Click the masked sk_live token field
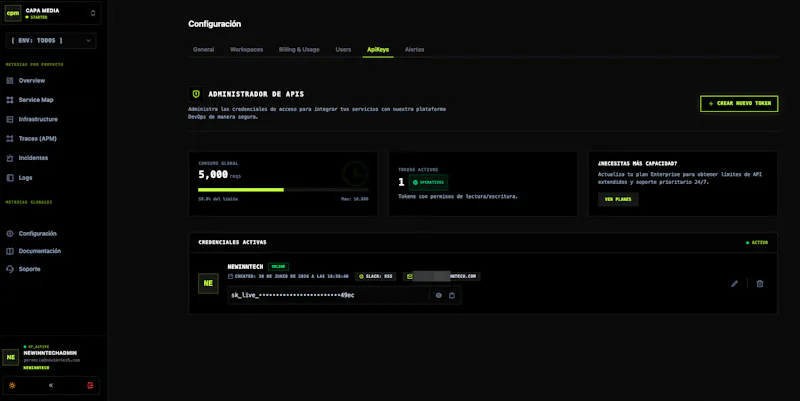Image resolution: width=800 pixels, height=401 pixels. [x=329, y=295]
